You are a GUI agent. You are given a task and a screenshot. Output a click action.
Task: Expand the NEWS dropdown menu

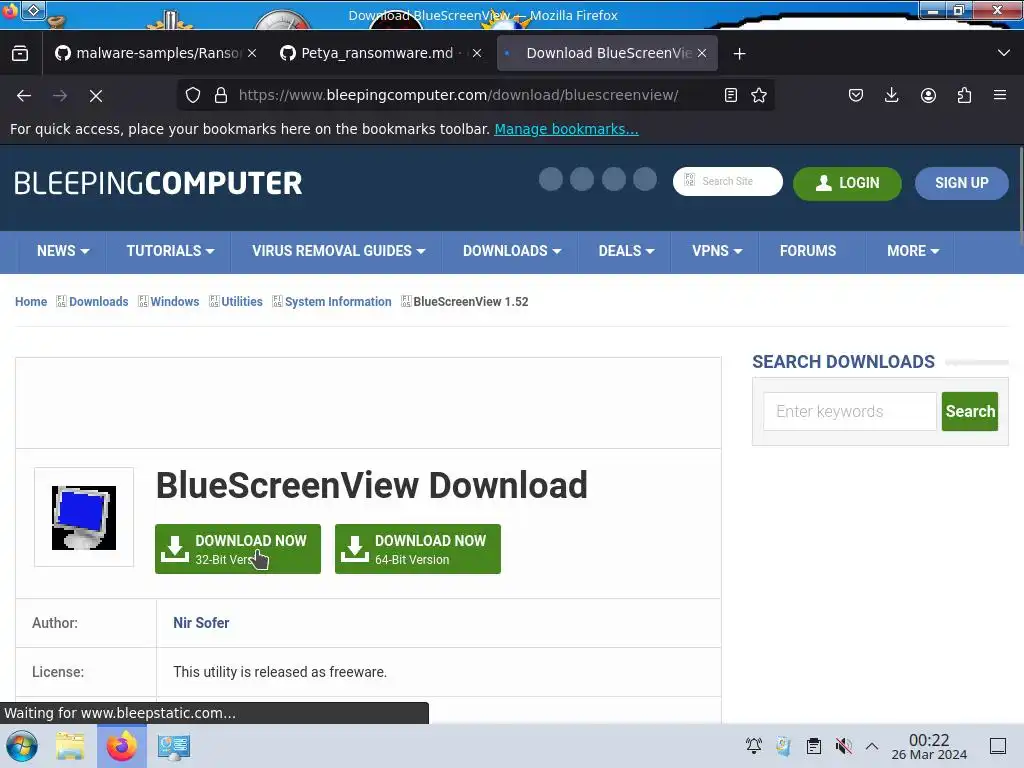63,251
